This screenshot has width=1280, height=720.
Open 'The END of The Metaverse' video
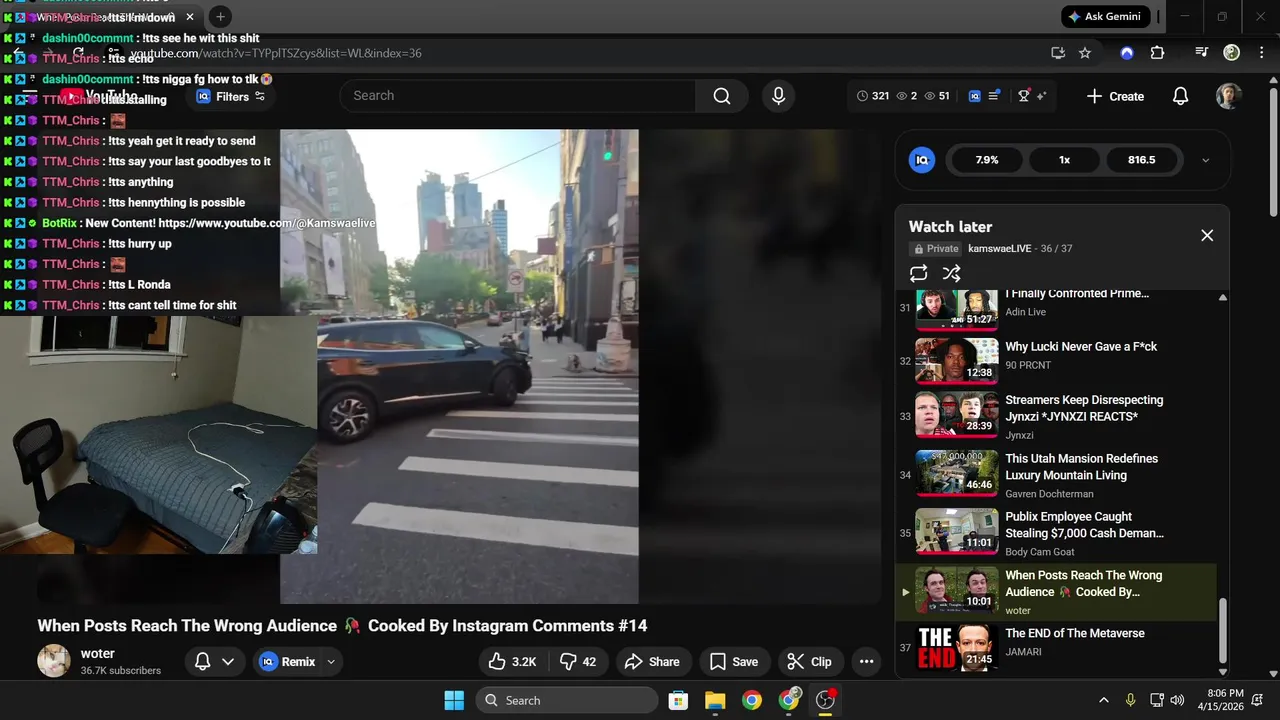1075,633
